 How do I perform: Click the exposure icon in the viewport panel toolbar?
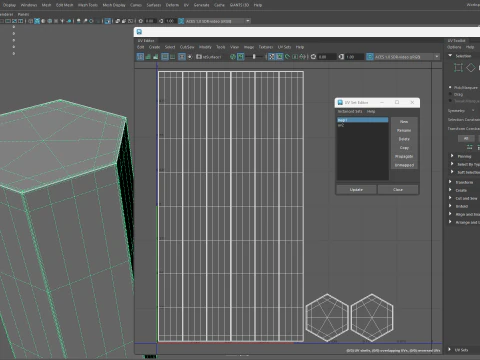click(141, 21)
